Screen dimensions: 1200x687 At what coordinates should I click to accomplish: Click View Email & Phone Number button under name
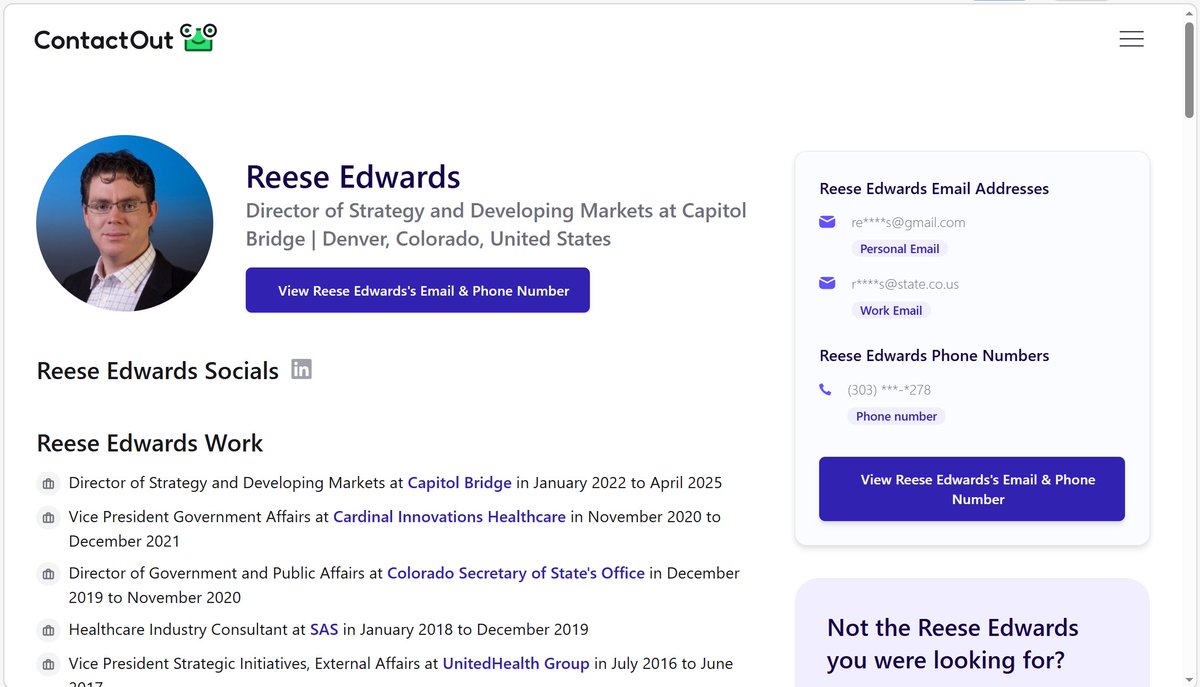click(x=418, y=290)
